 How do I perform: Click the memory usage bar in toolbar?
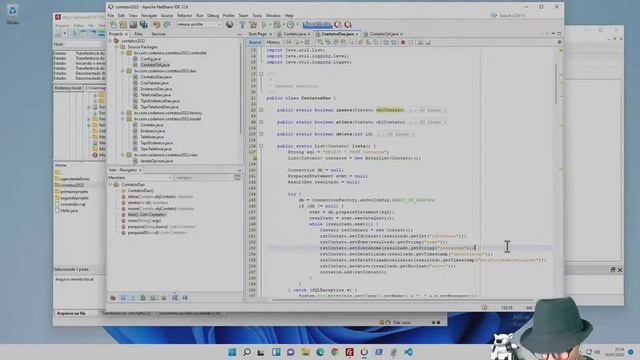317,25
